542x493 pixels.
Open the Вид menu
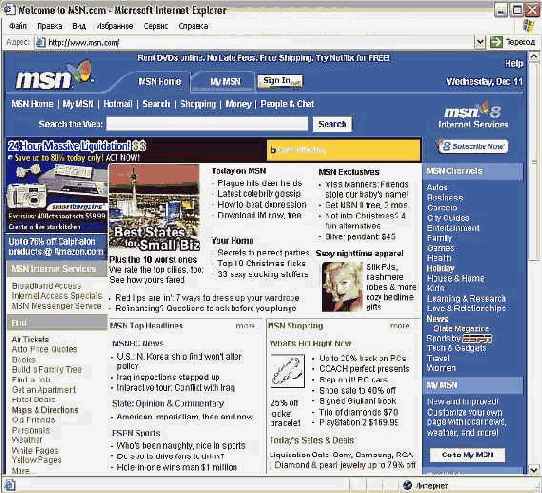[x=79, y=26]
